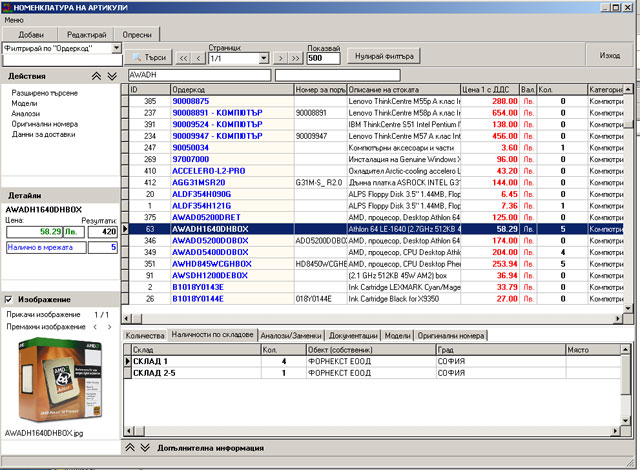Switch to the bottom Оригинални номера tab
This screenshot has height=470, width=640.
[451, 335]
